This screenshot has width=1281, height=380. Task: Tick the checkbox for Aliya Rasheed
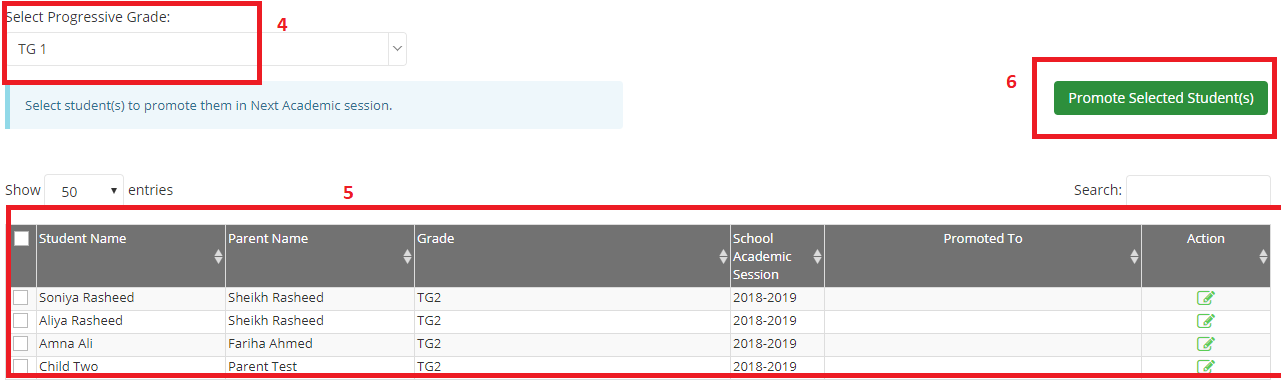click(x=21, y=320)
